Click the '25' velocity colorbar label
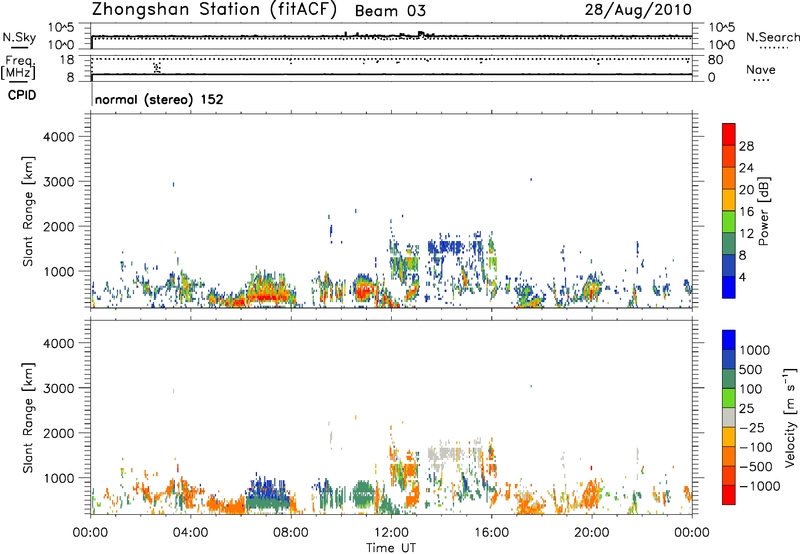Viewport: 800px width, 554px height. (746, 409)
